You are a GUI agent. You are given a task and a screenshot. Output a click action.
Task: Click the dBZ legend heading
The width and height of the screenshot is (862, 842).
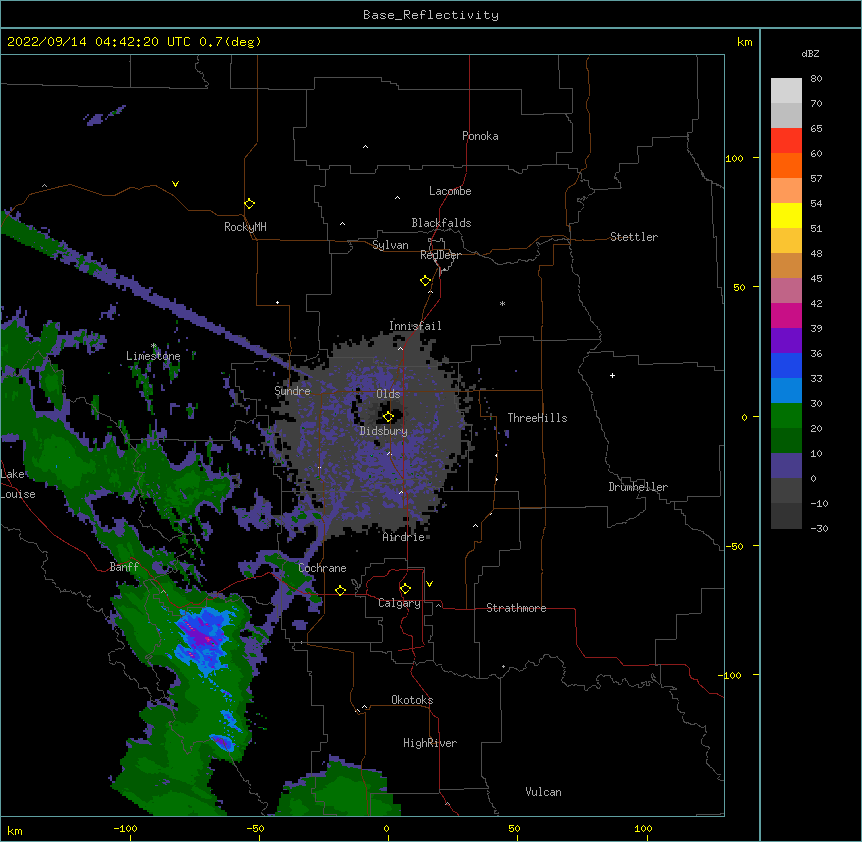tap(810, 53)
